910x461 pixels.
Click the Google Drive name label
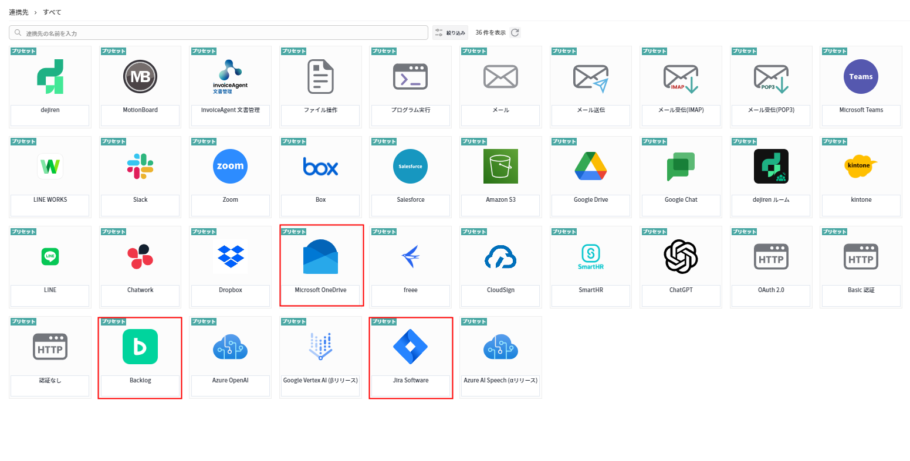click(x=591, y=200)
